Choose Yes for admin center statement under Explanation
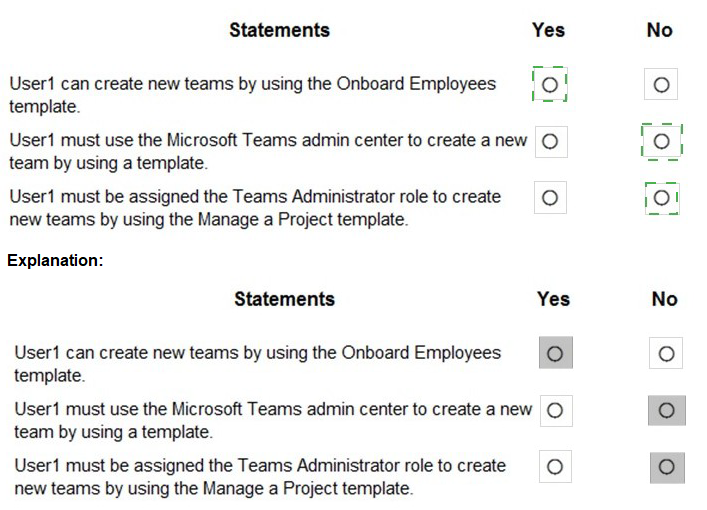The image size is (707, 510). coord(555,410)
